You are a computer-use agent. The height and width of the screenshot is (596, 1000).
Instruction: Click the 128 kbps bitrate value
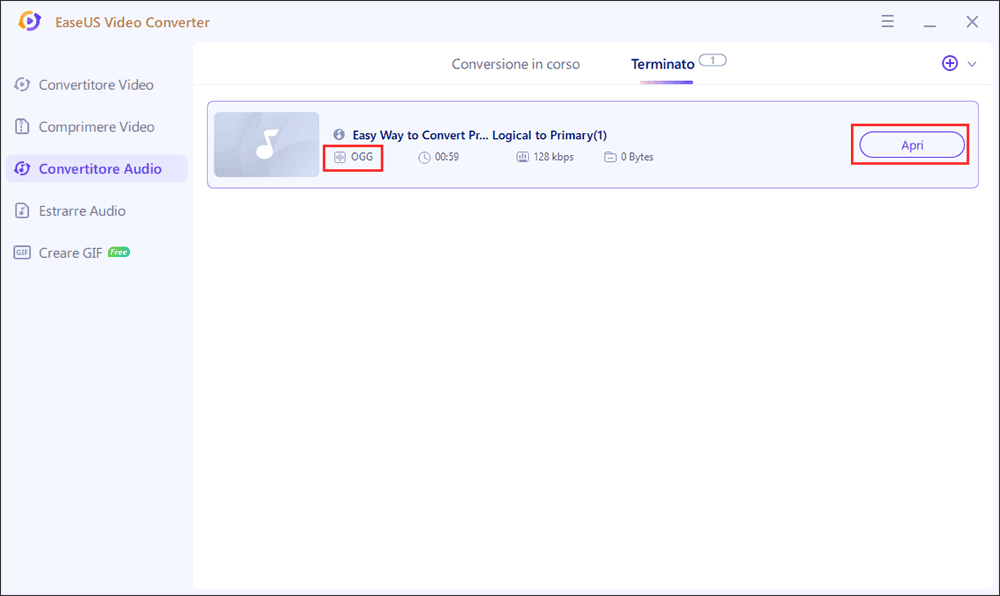point(554,157)
